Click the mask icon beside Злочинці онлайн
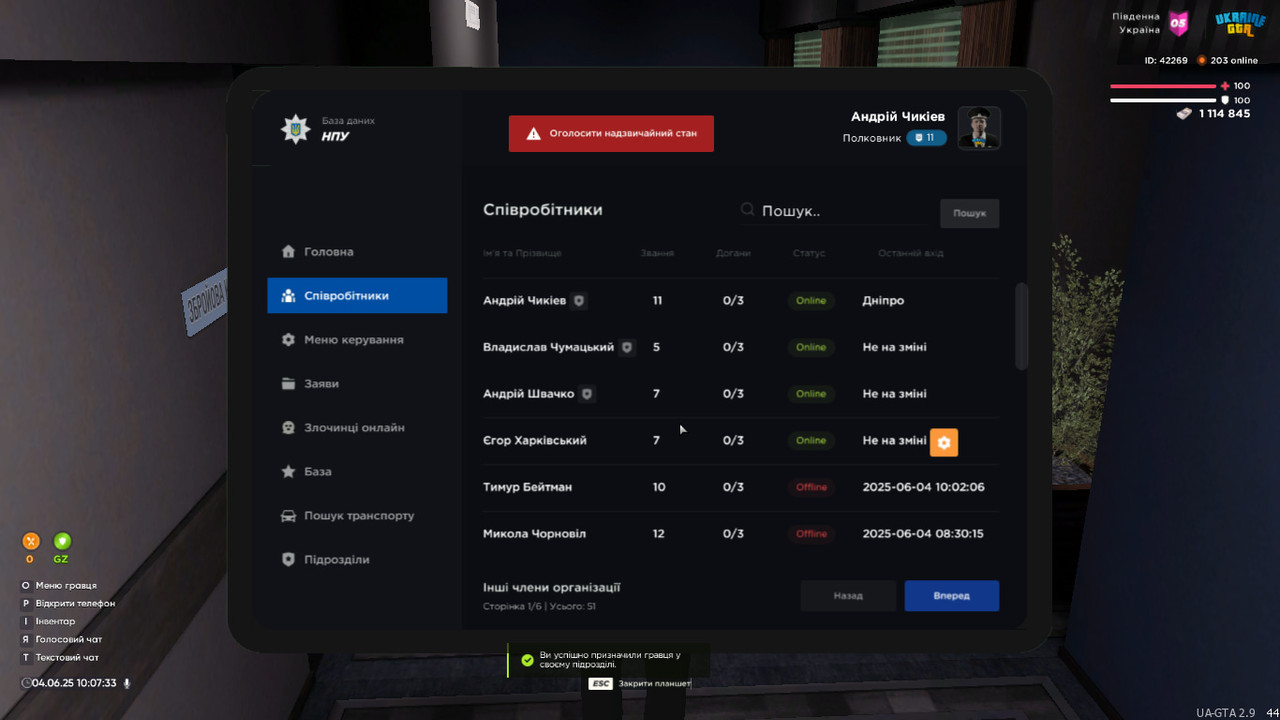The height and width of the screenshot is (720, 1280). point(288,428)
